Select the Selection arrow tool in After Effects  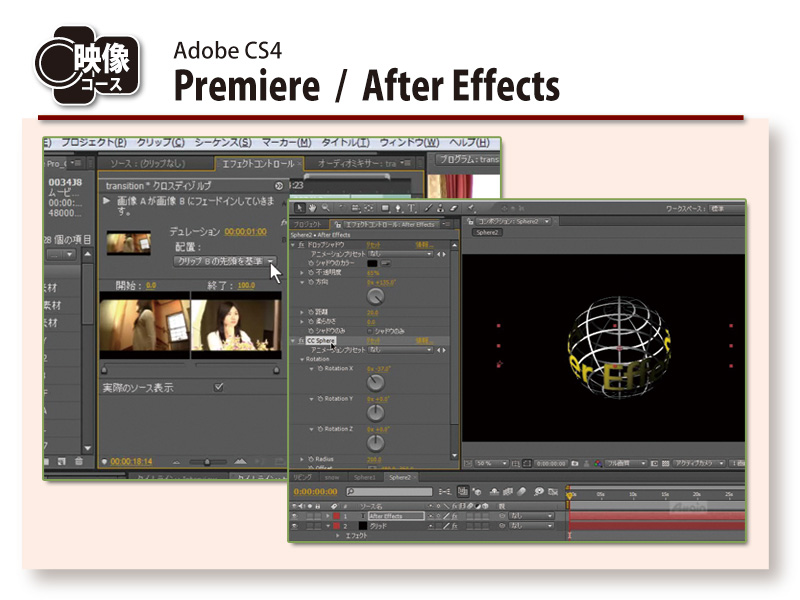(x=299, y=208)
